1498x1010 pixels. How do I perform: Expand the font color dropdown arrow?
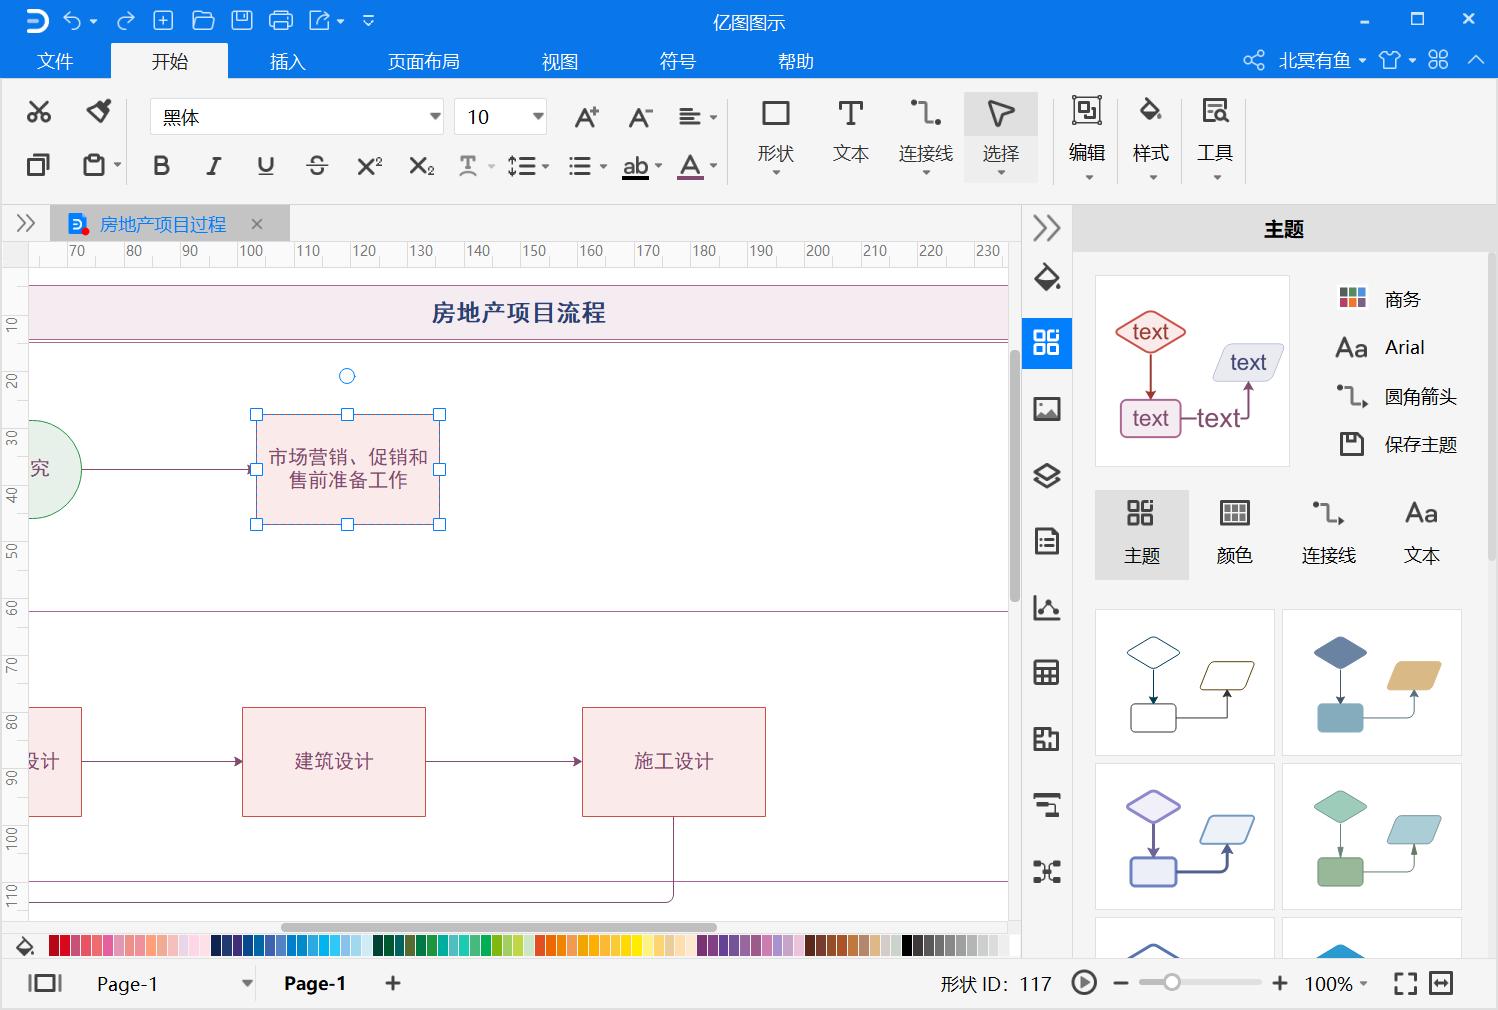click(x=712, y=167)
